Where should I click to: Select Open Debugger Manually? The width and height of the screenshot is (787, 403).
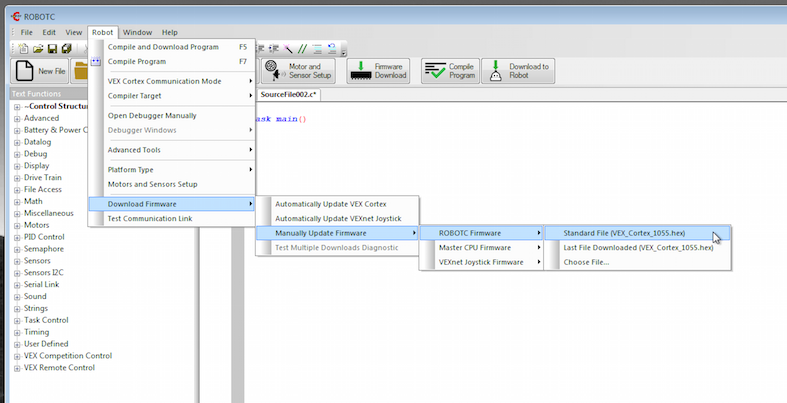click(172, 115)
